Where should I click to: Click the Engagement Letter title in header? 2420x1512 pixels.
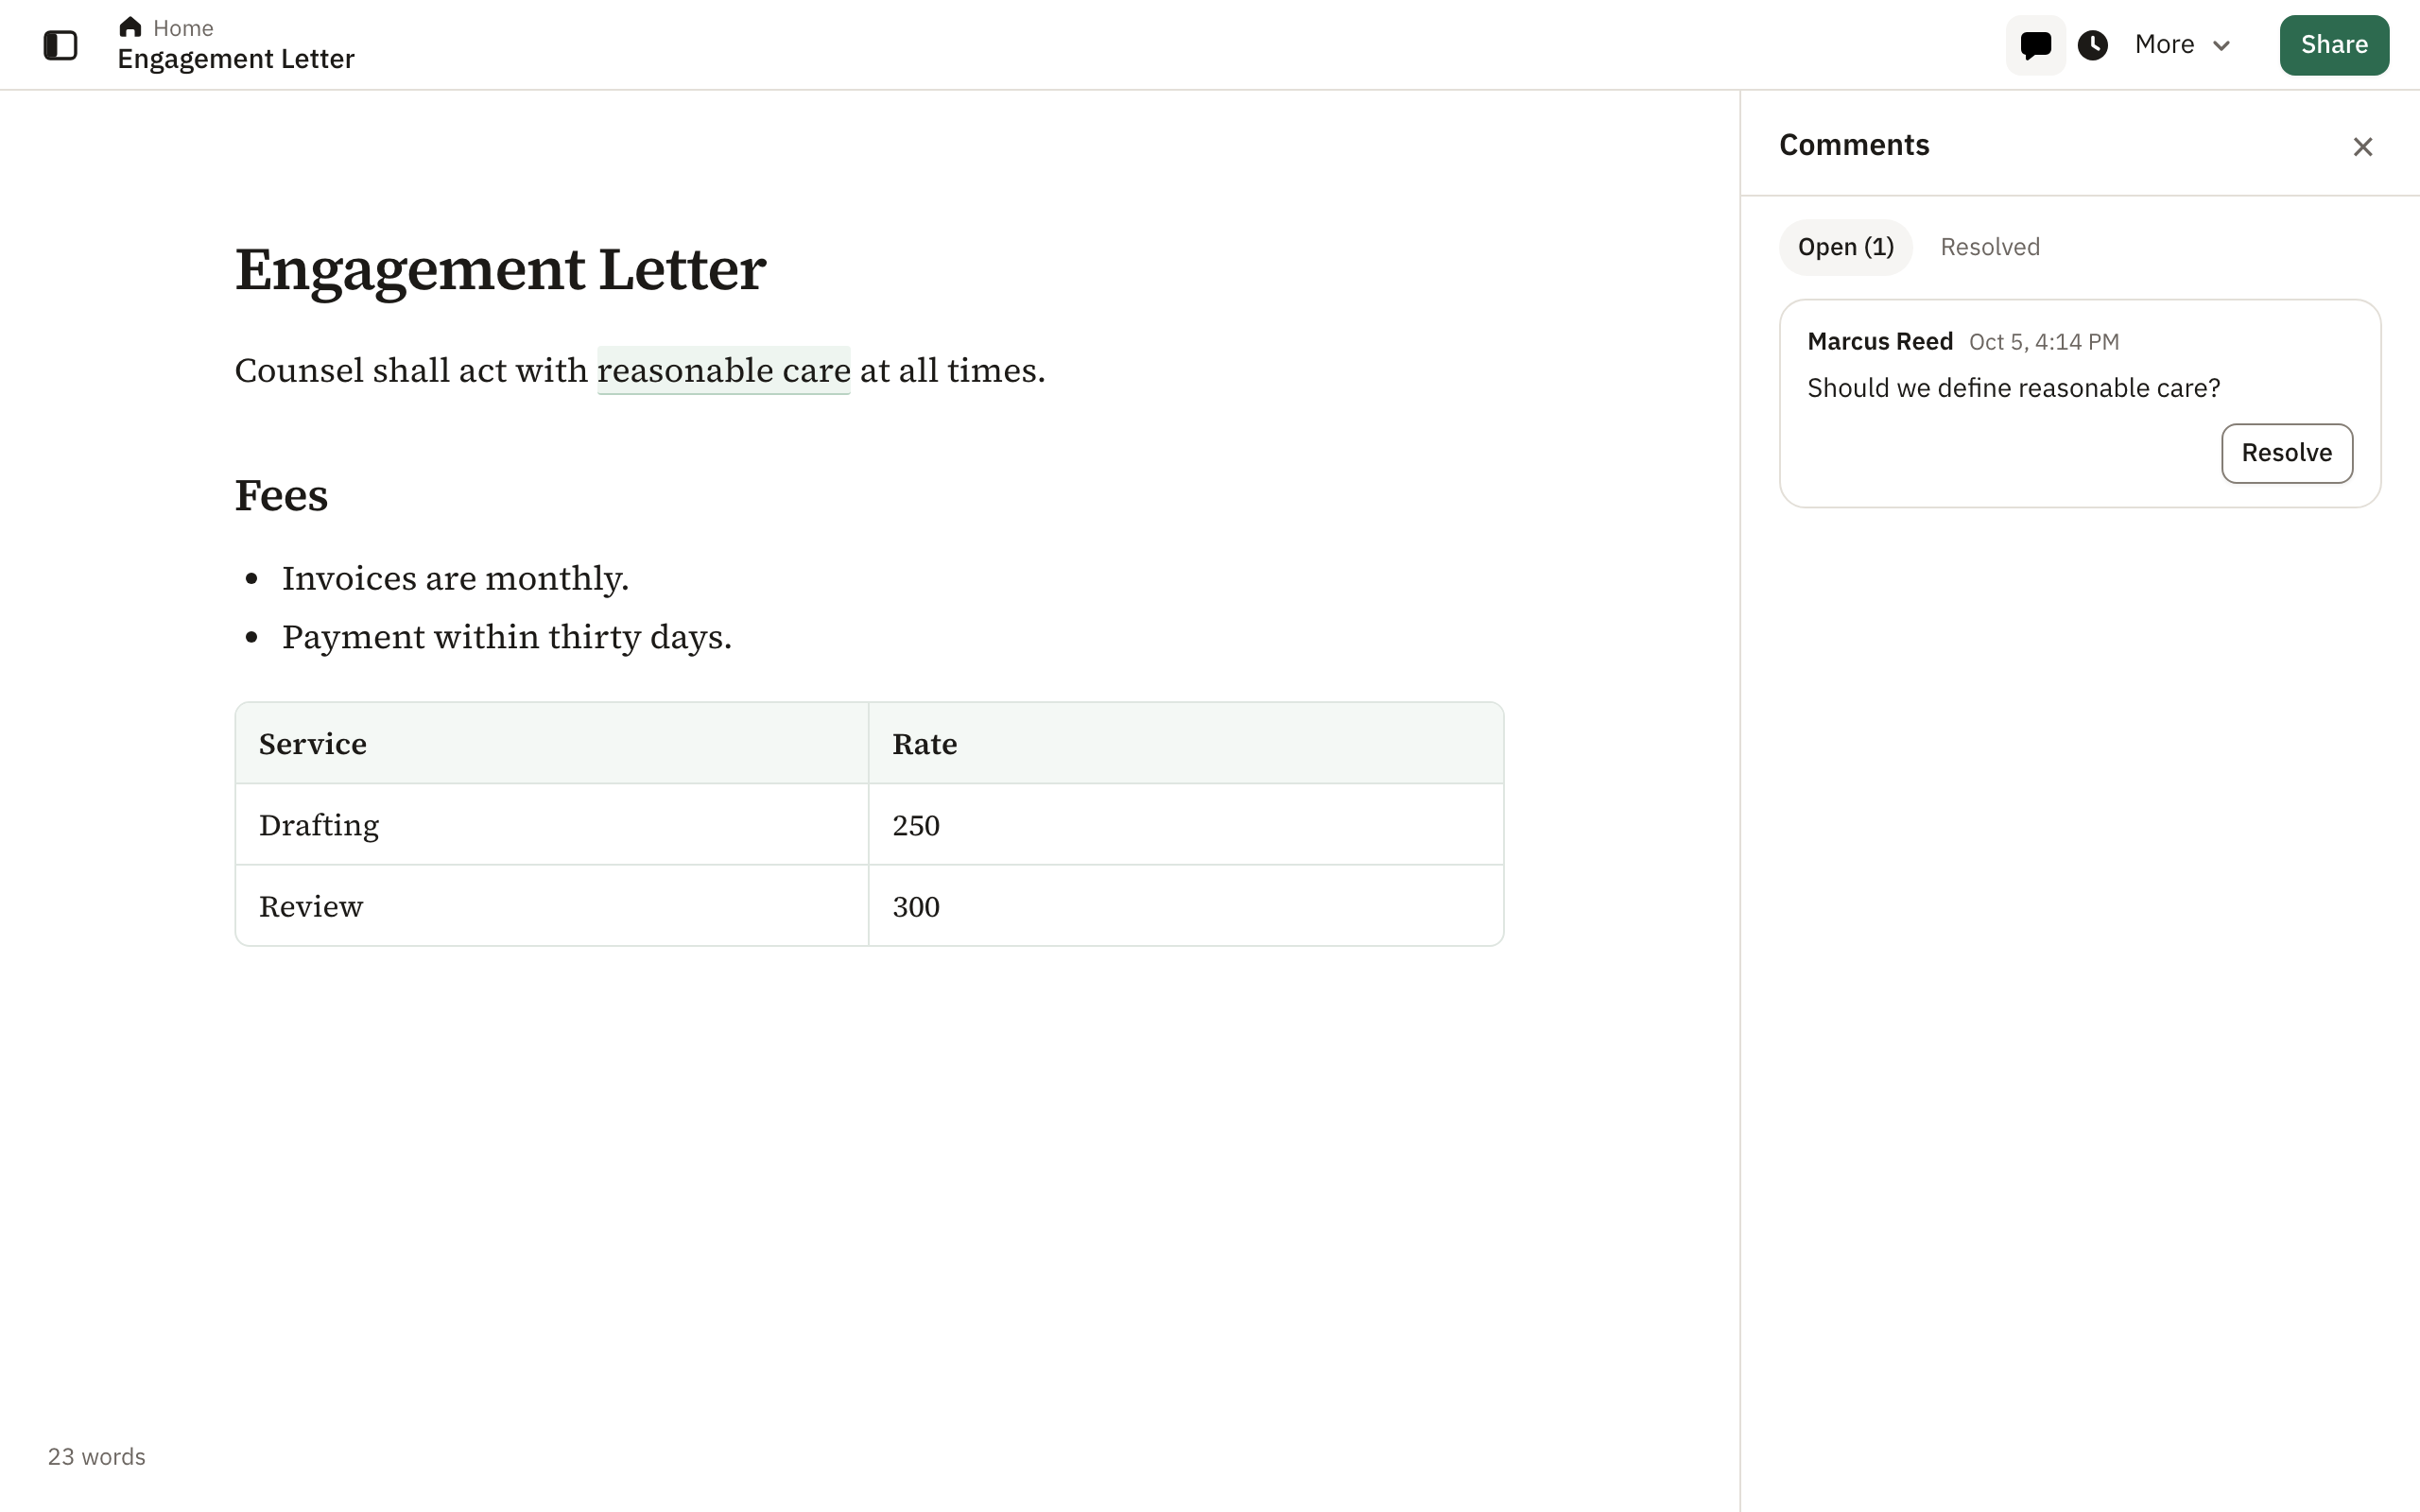tap(236, 59)
